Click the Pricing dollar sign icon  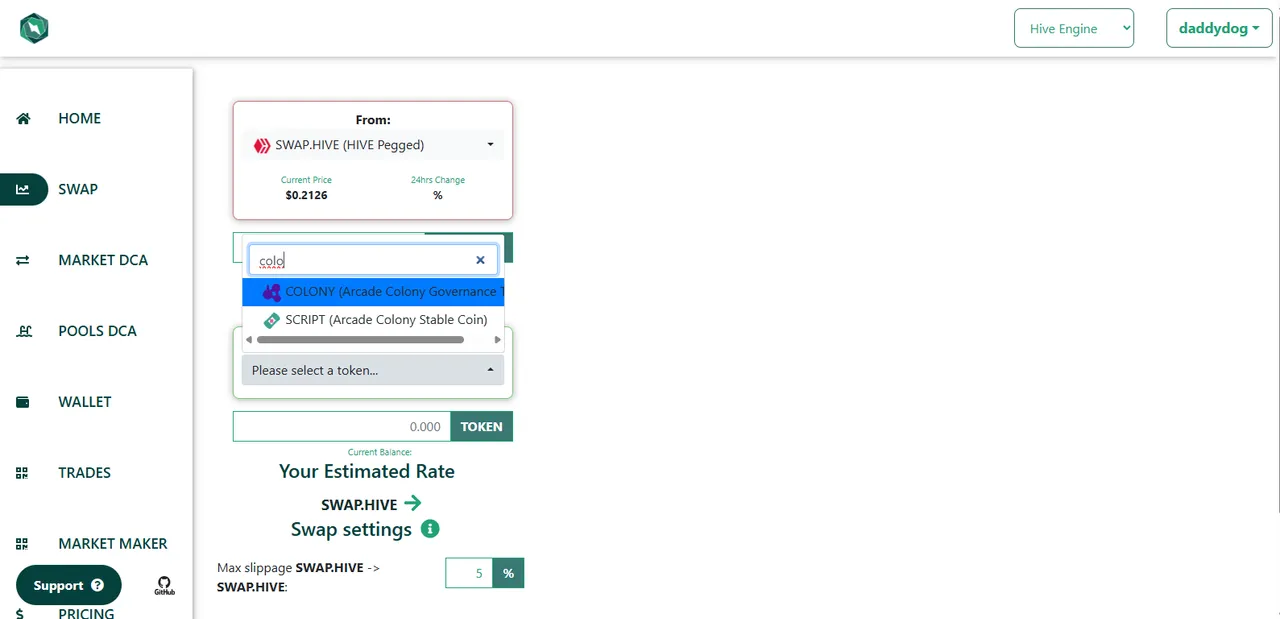[21, 612]
